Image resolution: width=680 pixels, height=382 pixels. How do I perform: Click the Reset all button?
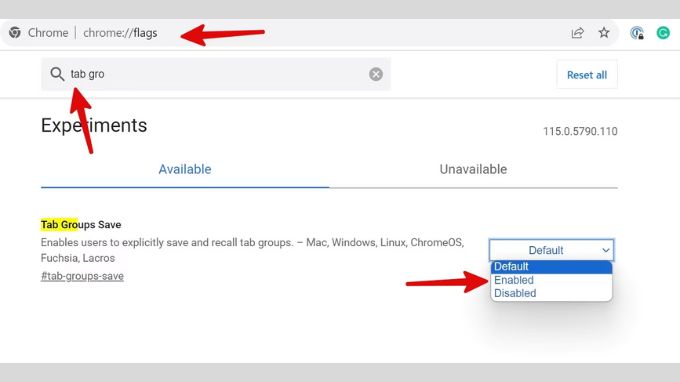pos(587,75)
